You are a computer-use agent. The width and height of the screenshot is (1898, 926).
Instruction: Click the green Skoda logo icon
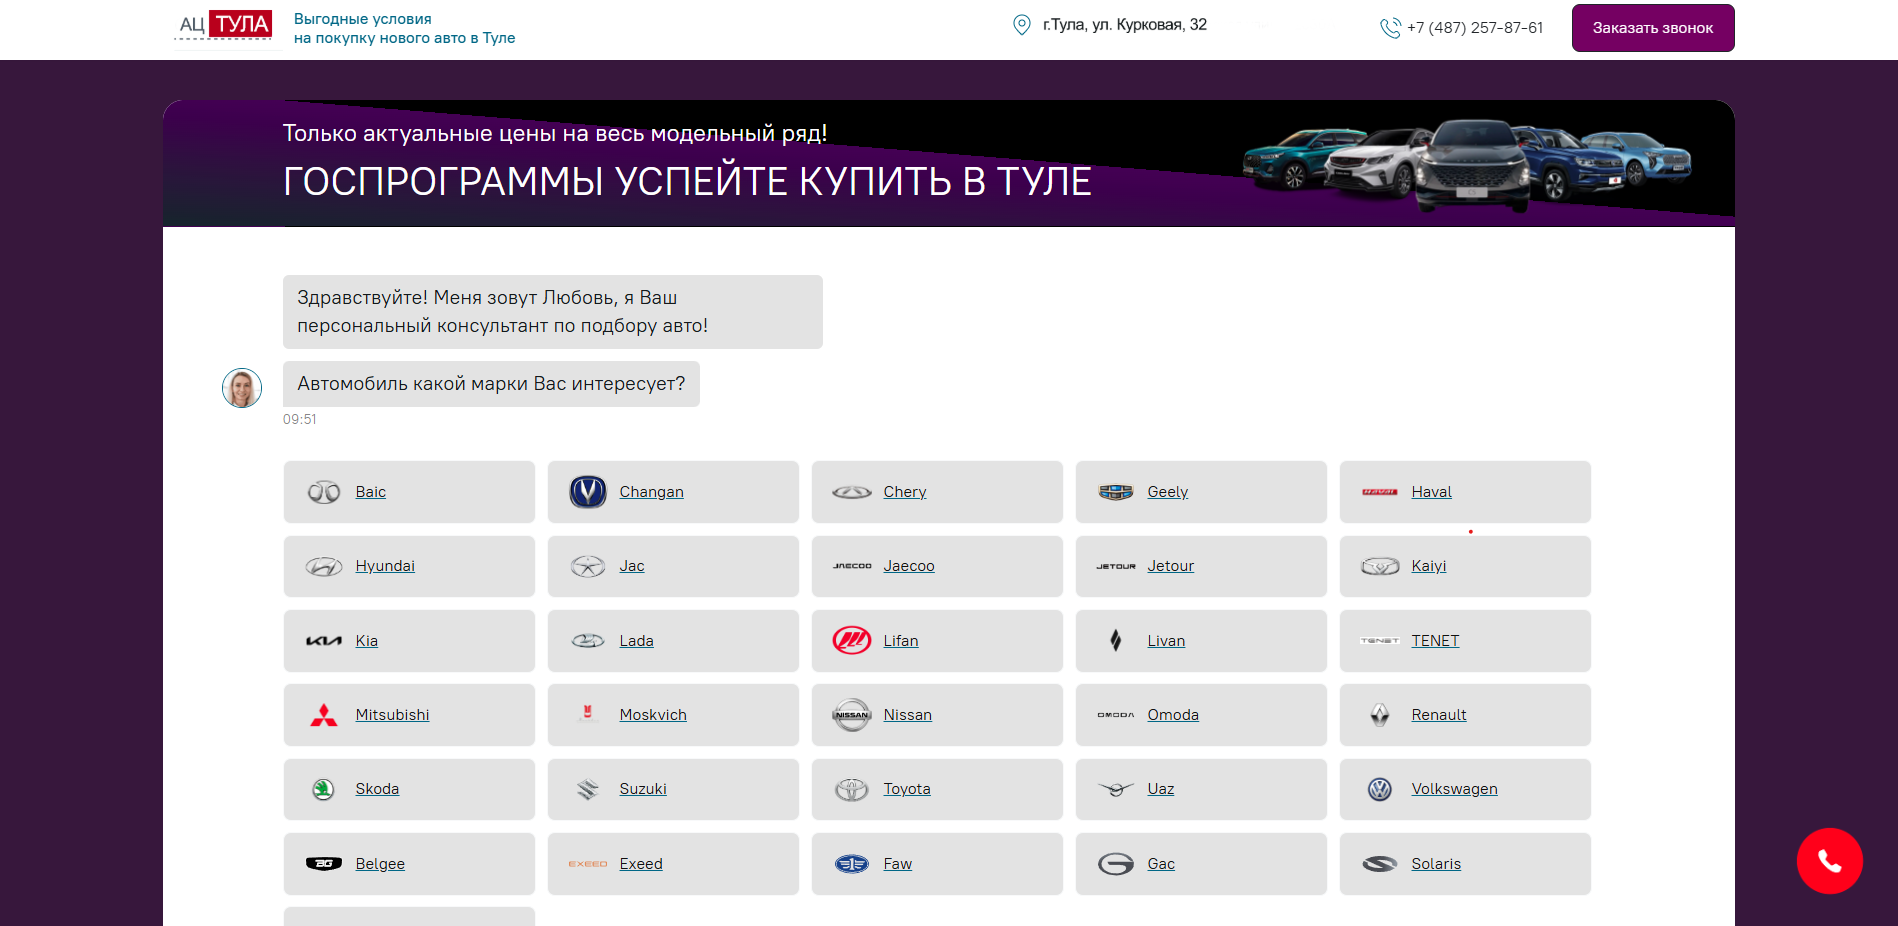pyautogui.click(x=323, y=790)
